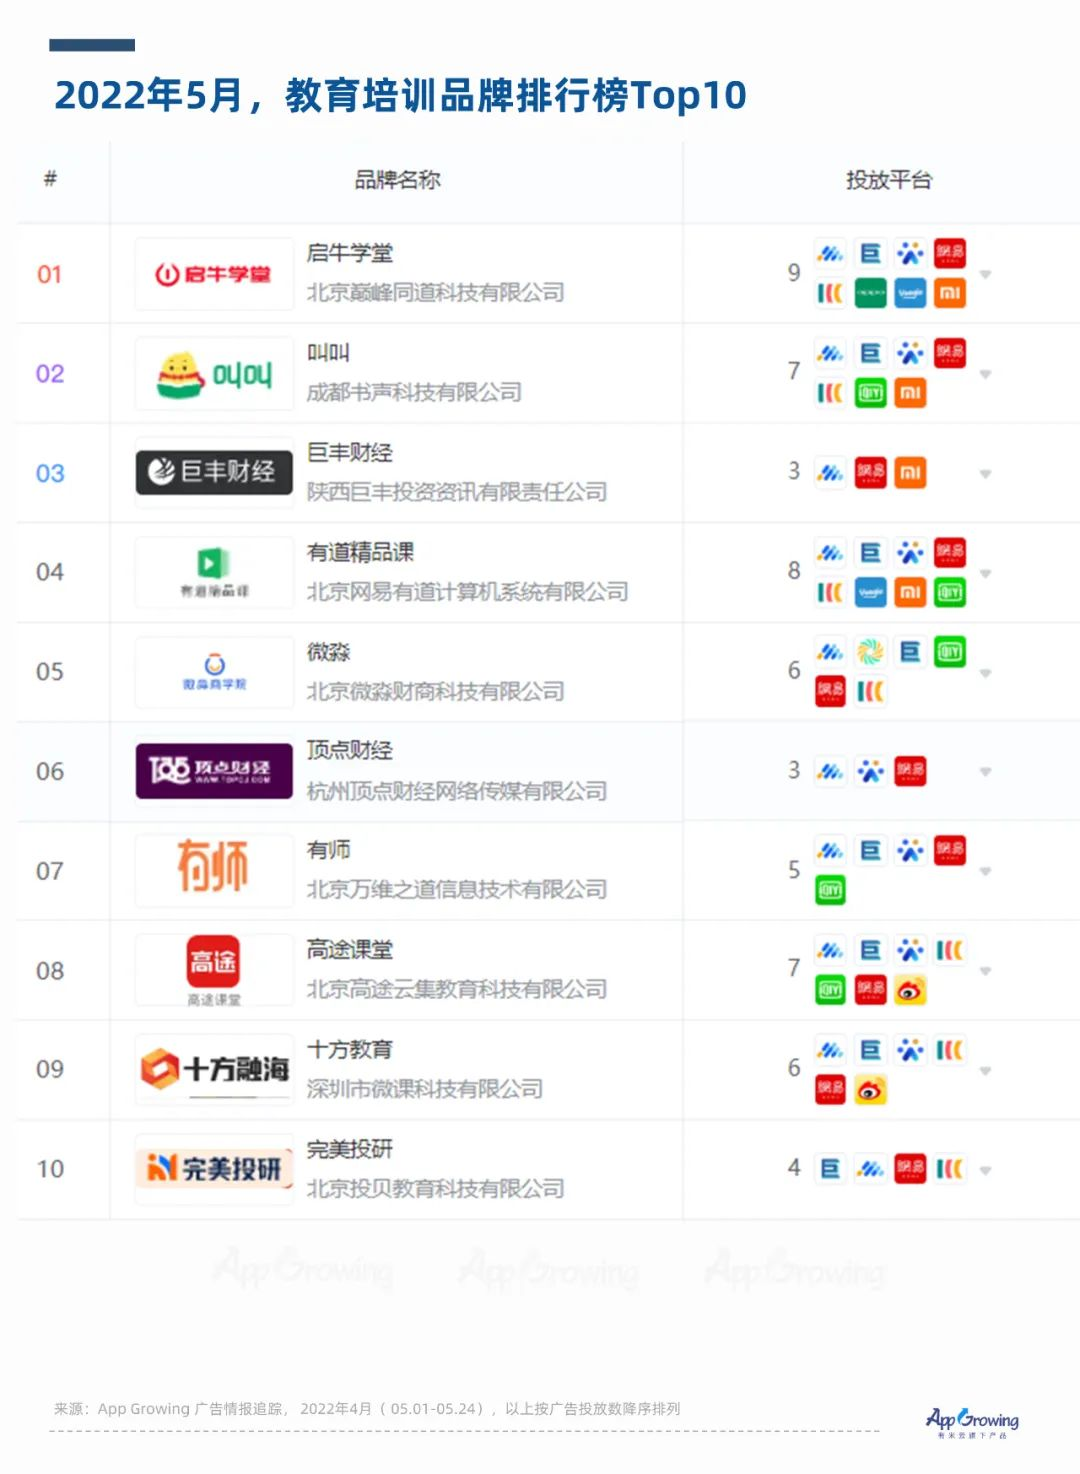Screen dimensions: 1080x1474
Task: Click the Baidu paw icon in 顶点财经 row
Action: pos(870,771)
